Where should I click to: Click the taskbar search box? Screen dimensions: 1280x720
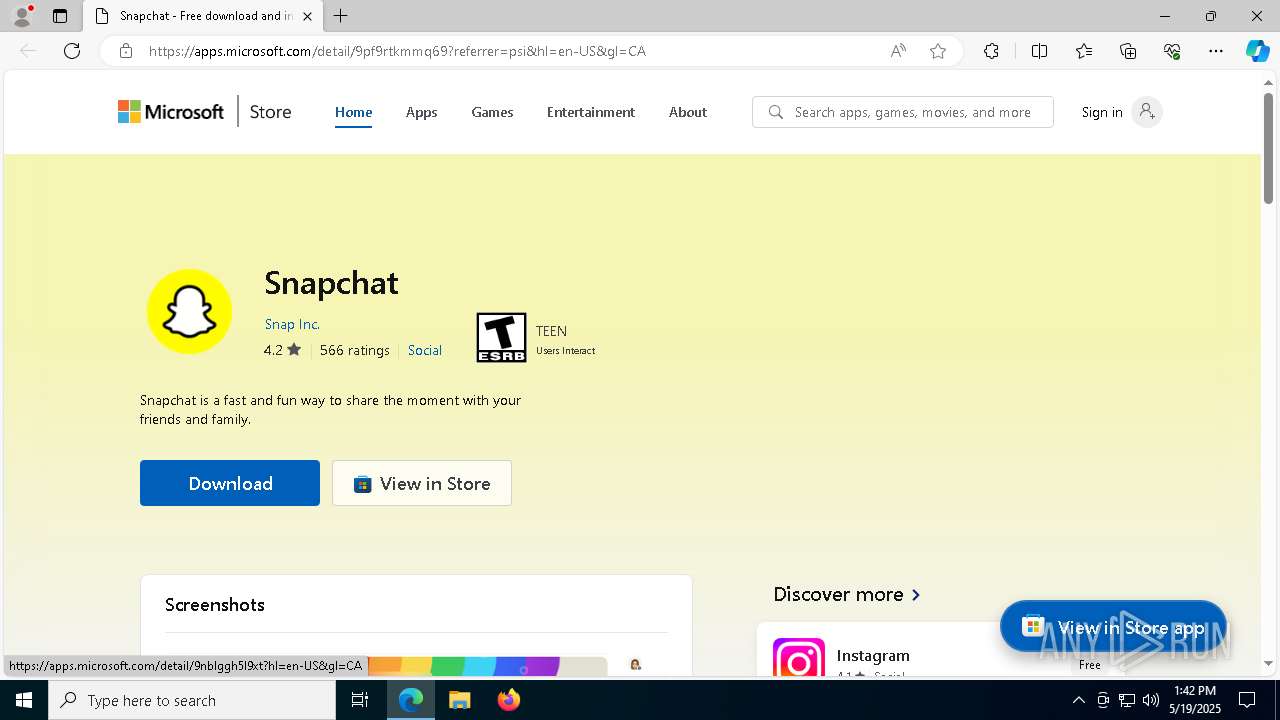[x=192, y=700]
